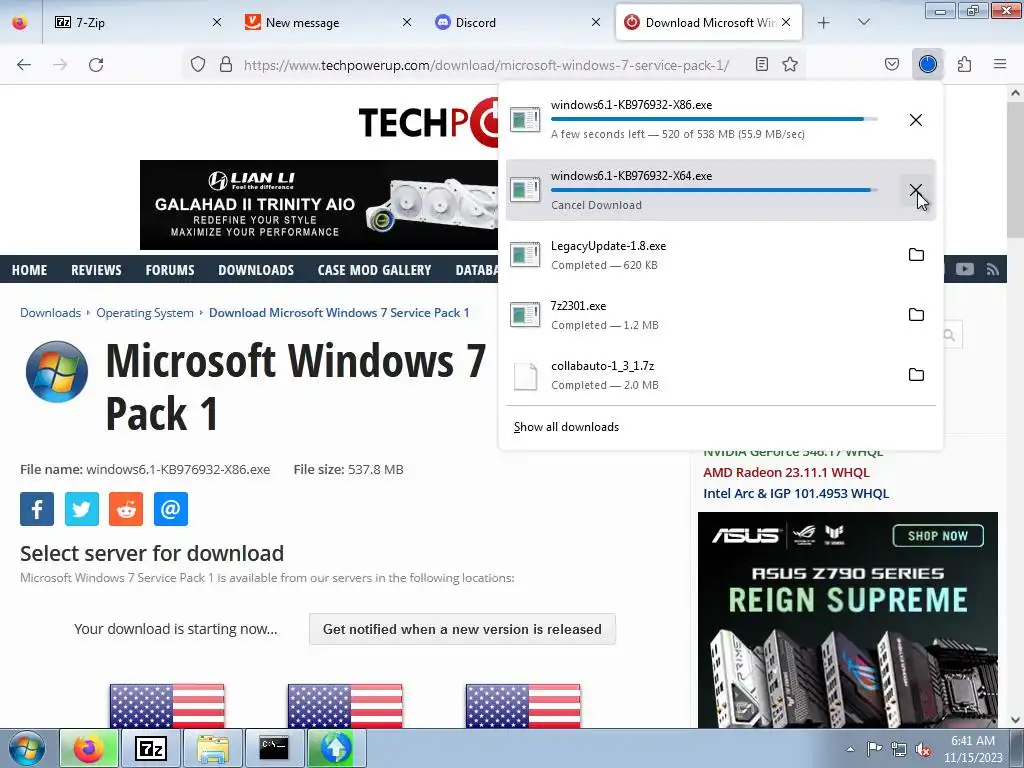This screenshot has width=1024, height=768.
Task: Click the taskbar clock showing 6:41 AM
Action: 972,749
